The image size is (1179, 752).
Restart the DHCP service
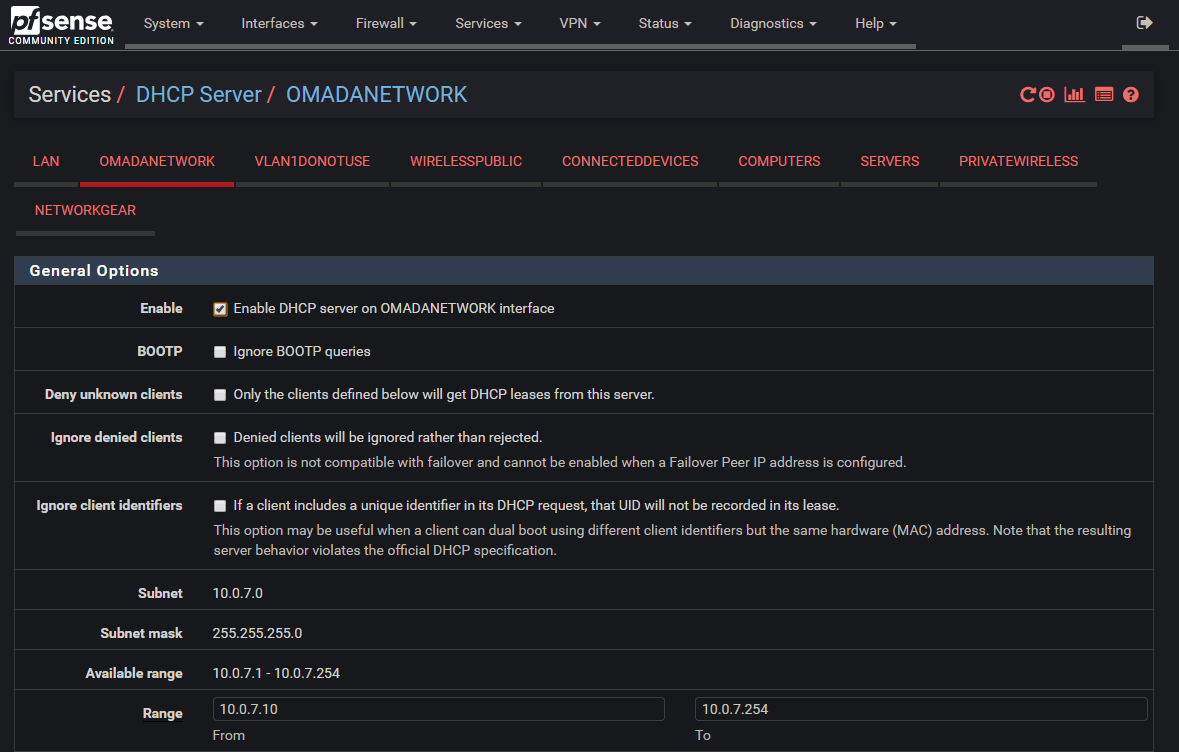1026,94
